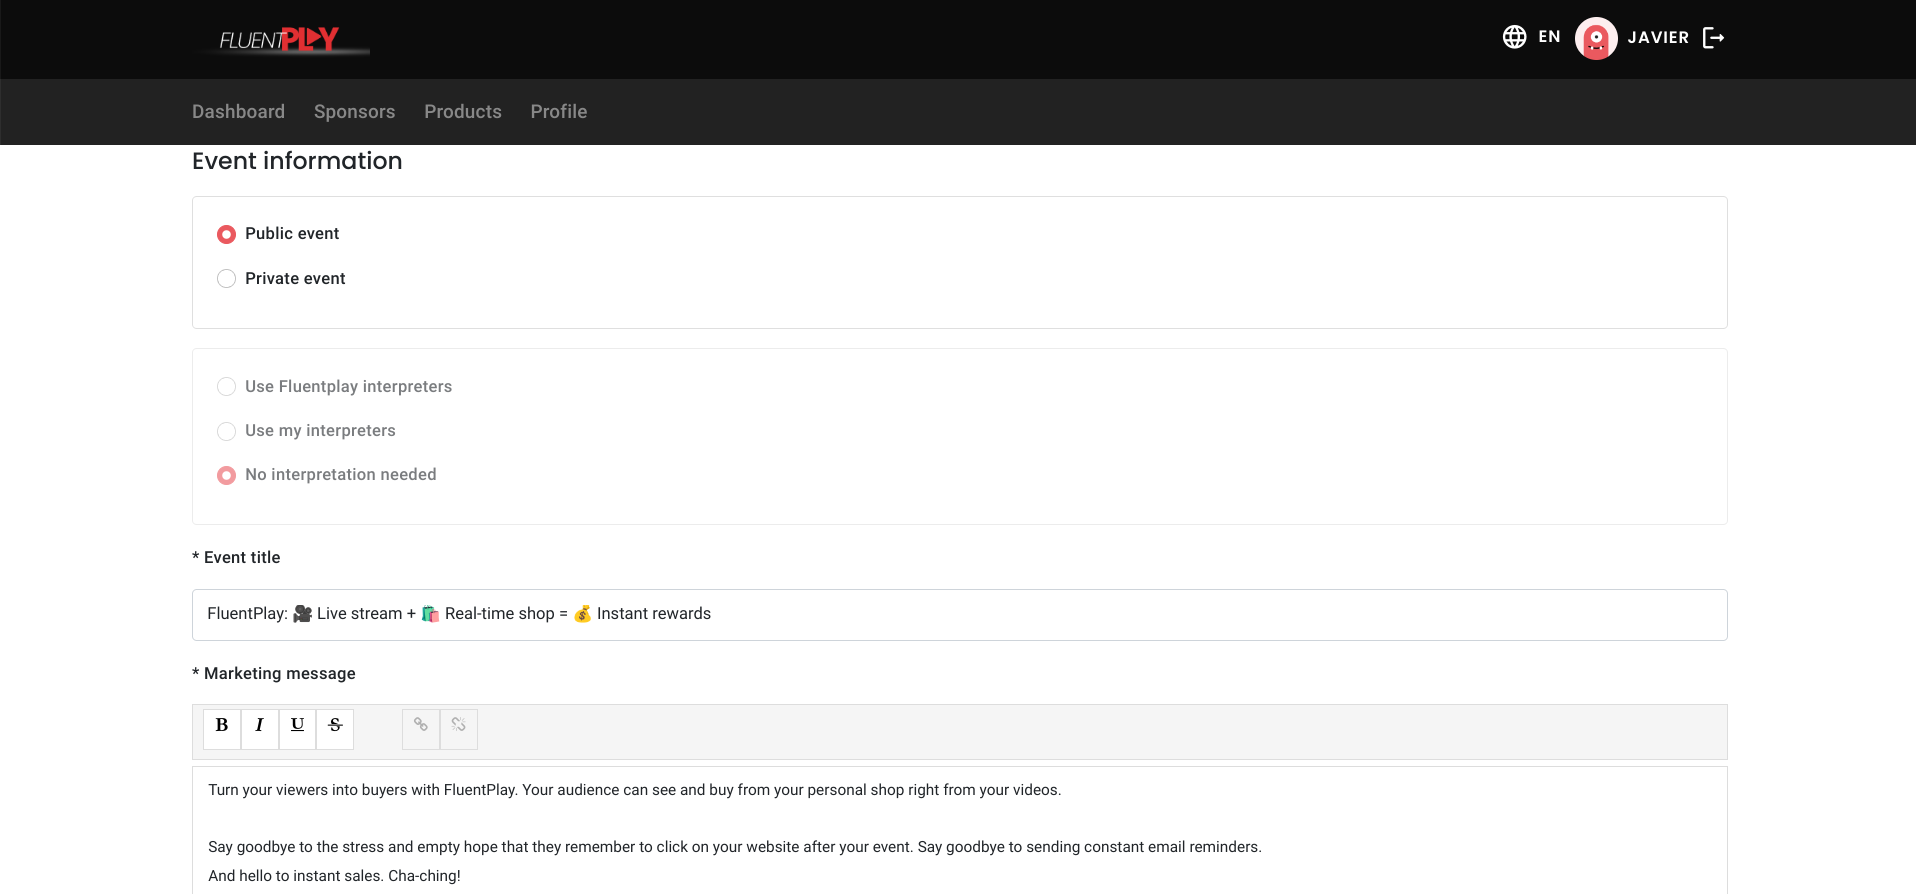Screen dimensions: 1916x894
Task: Click the line starting 'Say goodbye to the stress'
Action: click(735, 847)
